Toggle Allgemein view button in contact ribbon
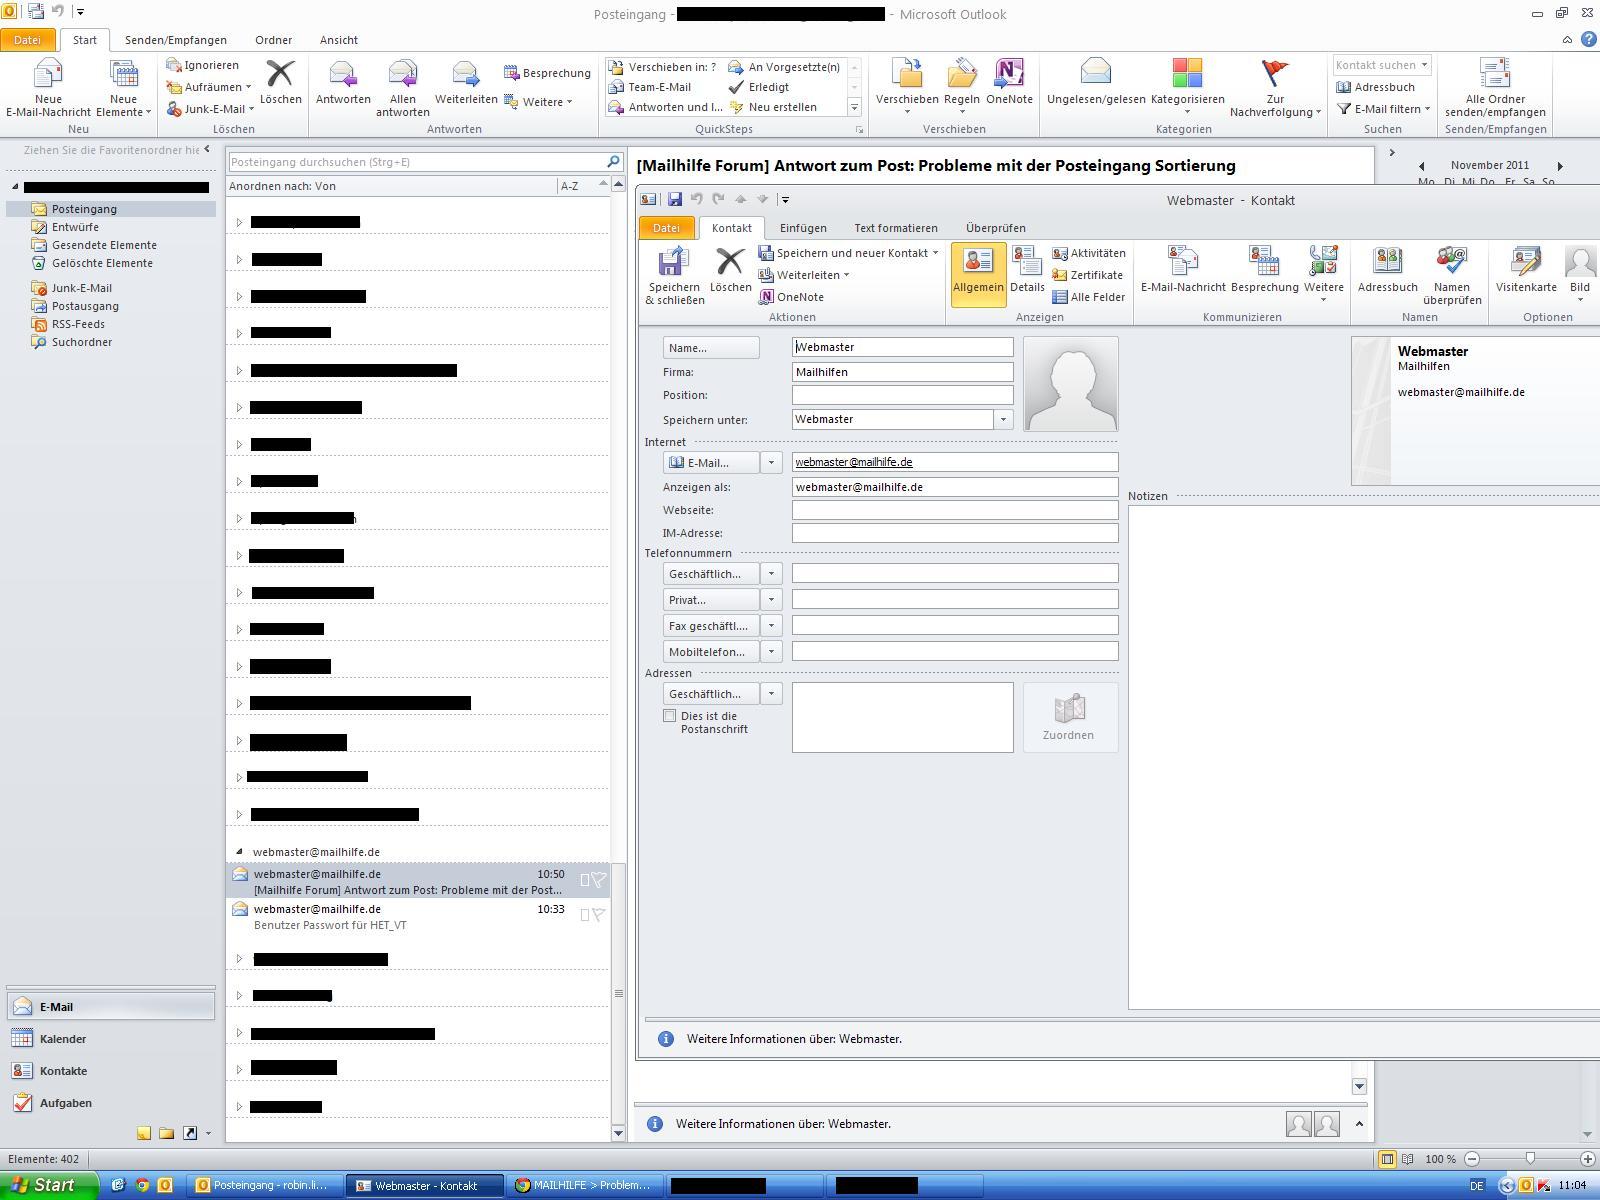 (x=978, y=273)
